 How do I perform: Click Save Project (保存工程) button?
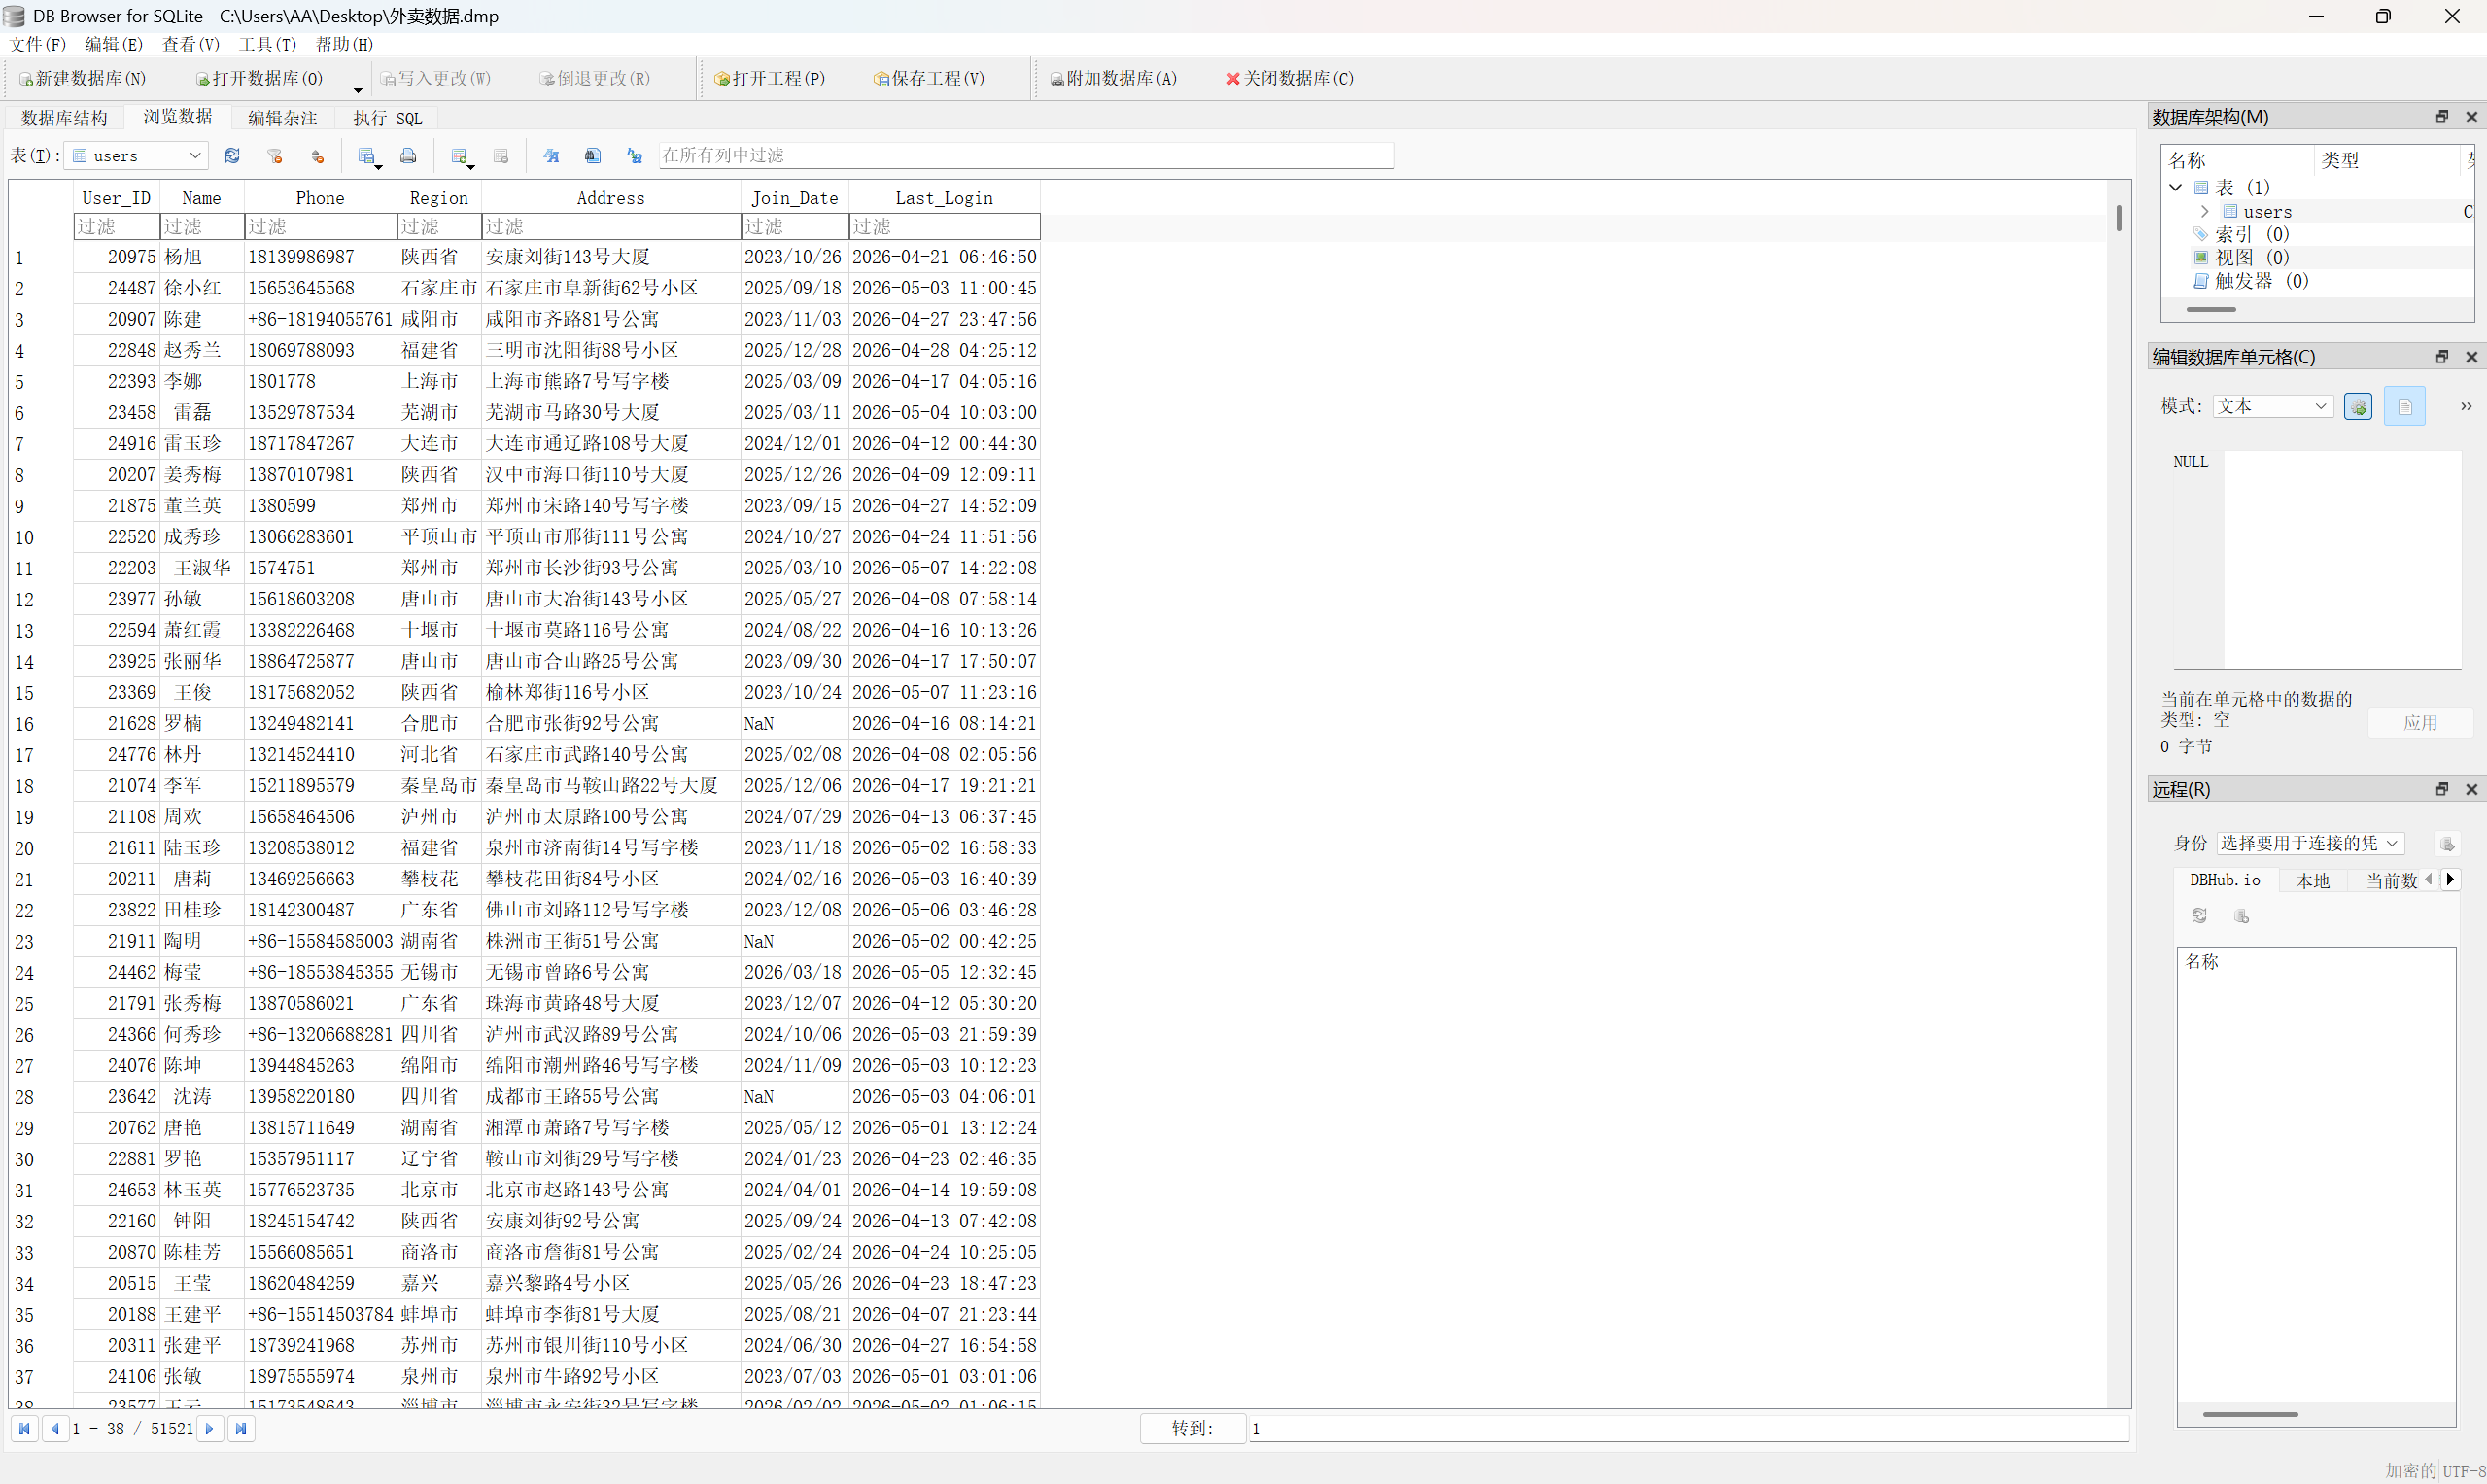(x=929, y=78)
